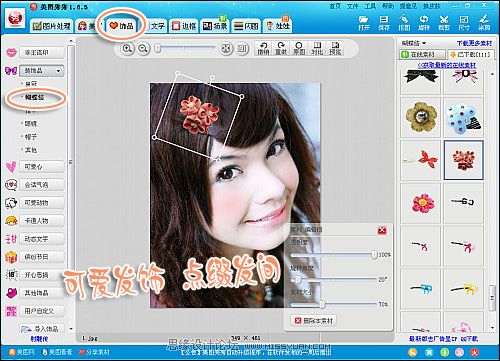Viewport: 500px width, 361px height.
Task: Click the 导入饰品 import accessory button
Action: click(x=42, y=329)
